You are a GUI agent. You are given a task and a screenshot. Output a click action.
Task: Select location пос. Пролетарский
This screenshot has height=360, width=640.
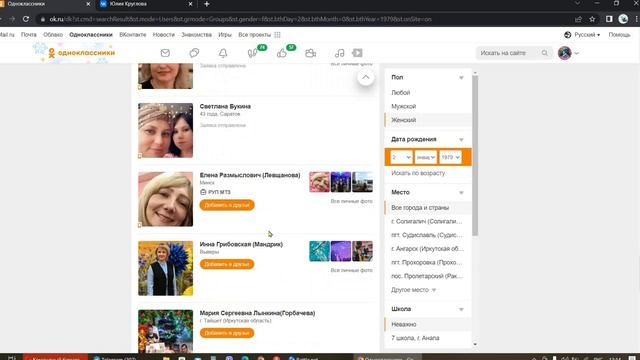[x=428, y=276]
